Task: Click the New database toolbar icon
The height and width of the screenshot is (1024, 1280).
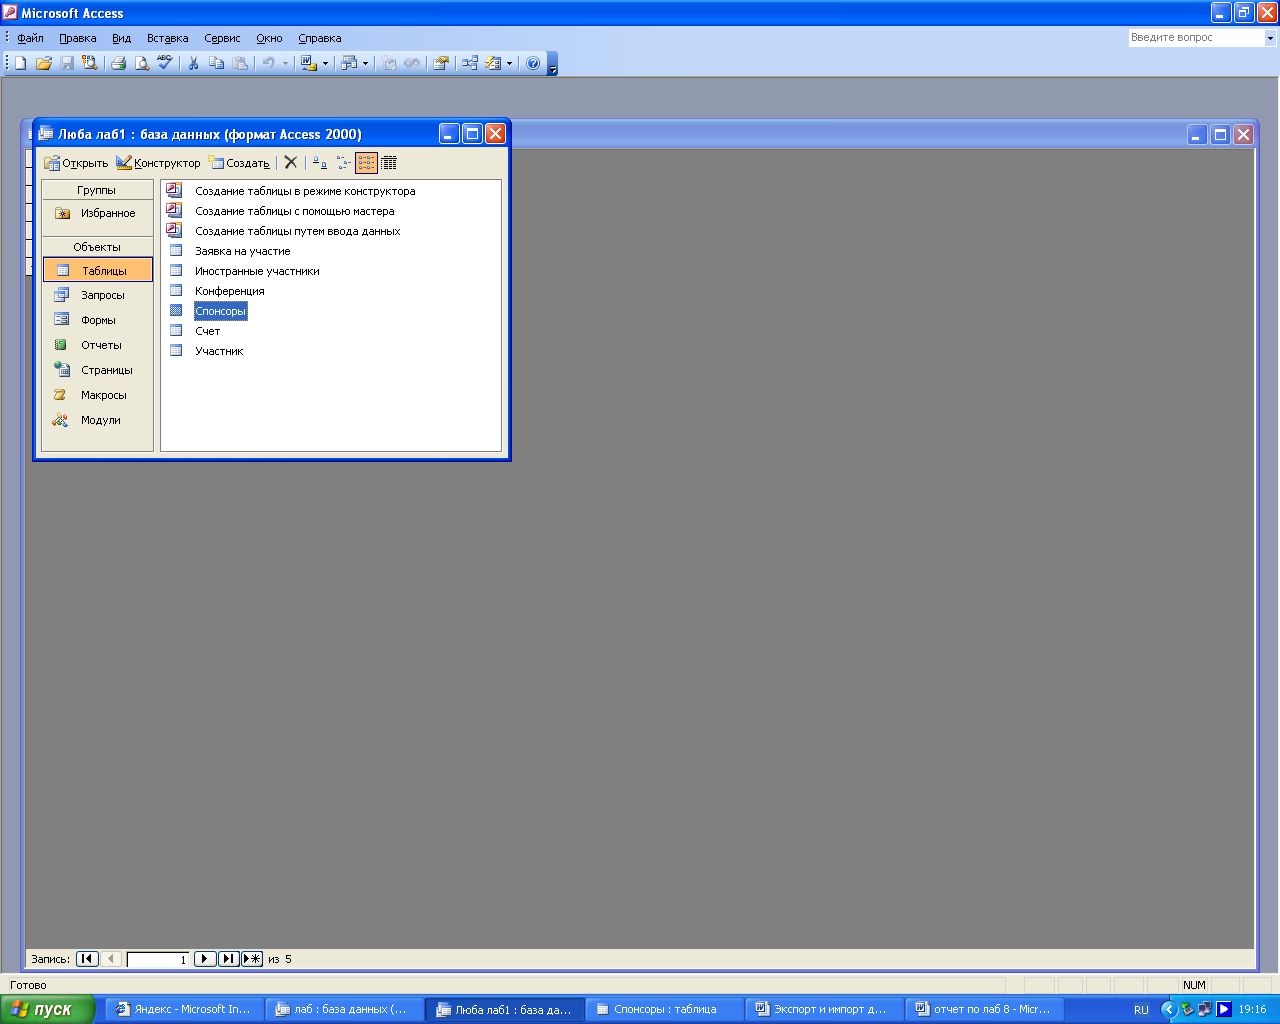Action: 20,63
